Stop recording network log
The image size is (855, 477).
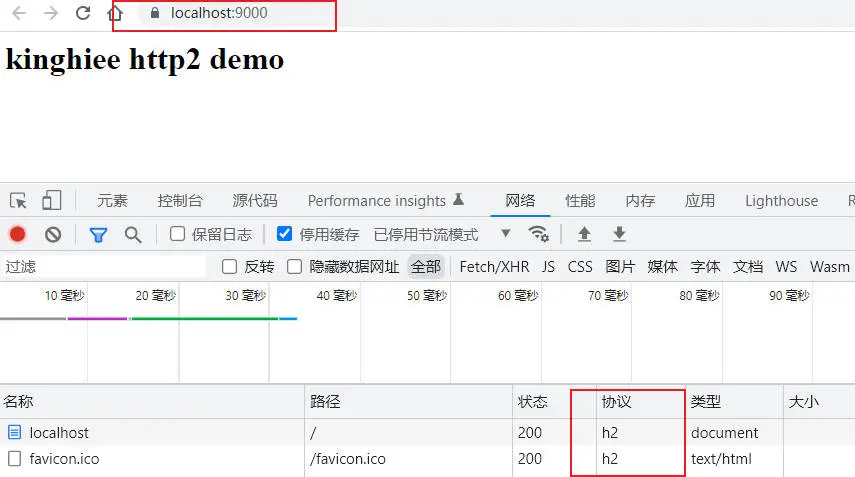pyautogui.click(x=17, y=234)
